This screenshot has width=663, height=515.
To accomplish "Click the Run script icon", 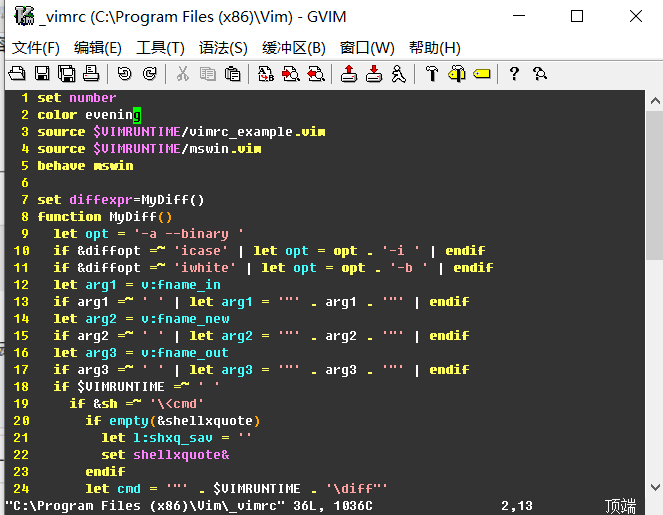I will [x=398, y=74].
